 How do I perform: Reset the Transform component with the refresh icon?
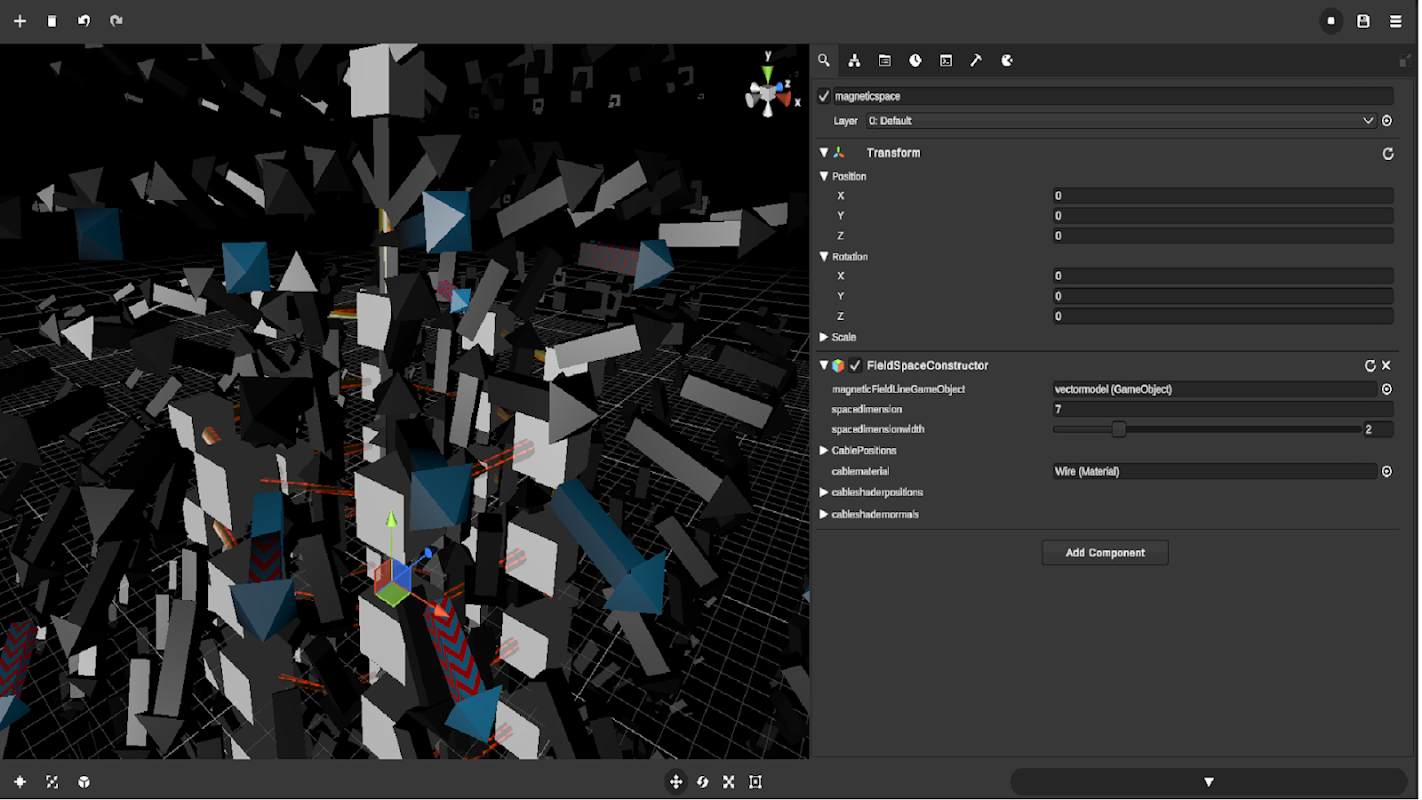point(1388,154)
